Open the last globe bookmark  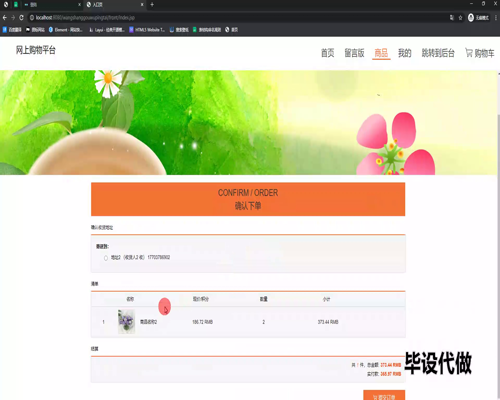pos(231,30)
